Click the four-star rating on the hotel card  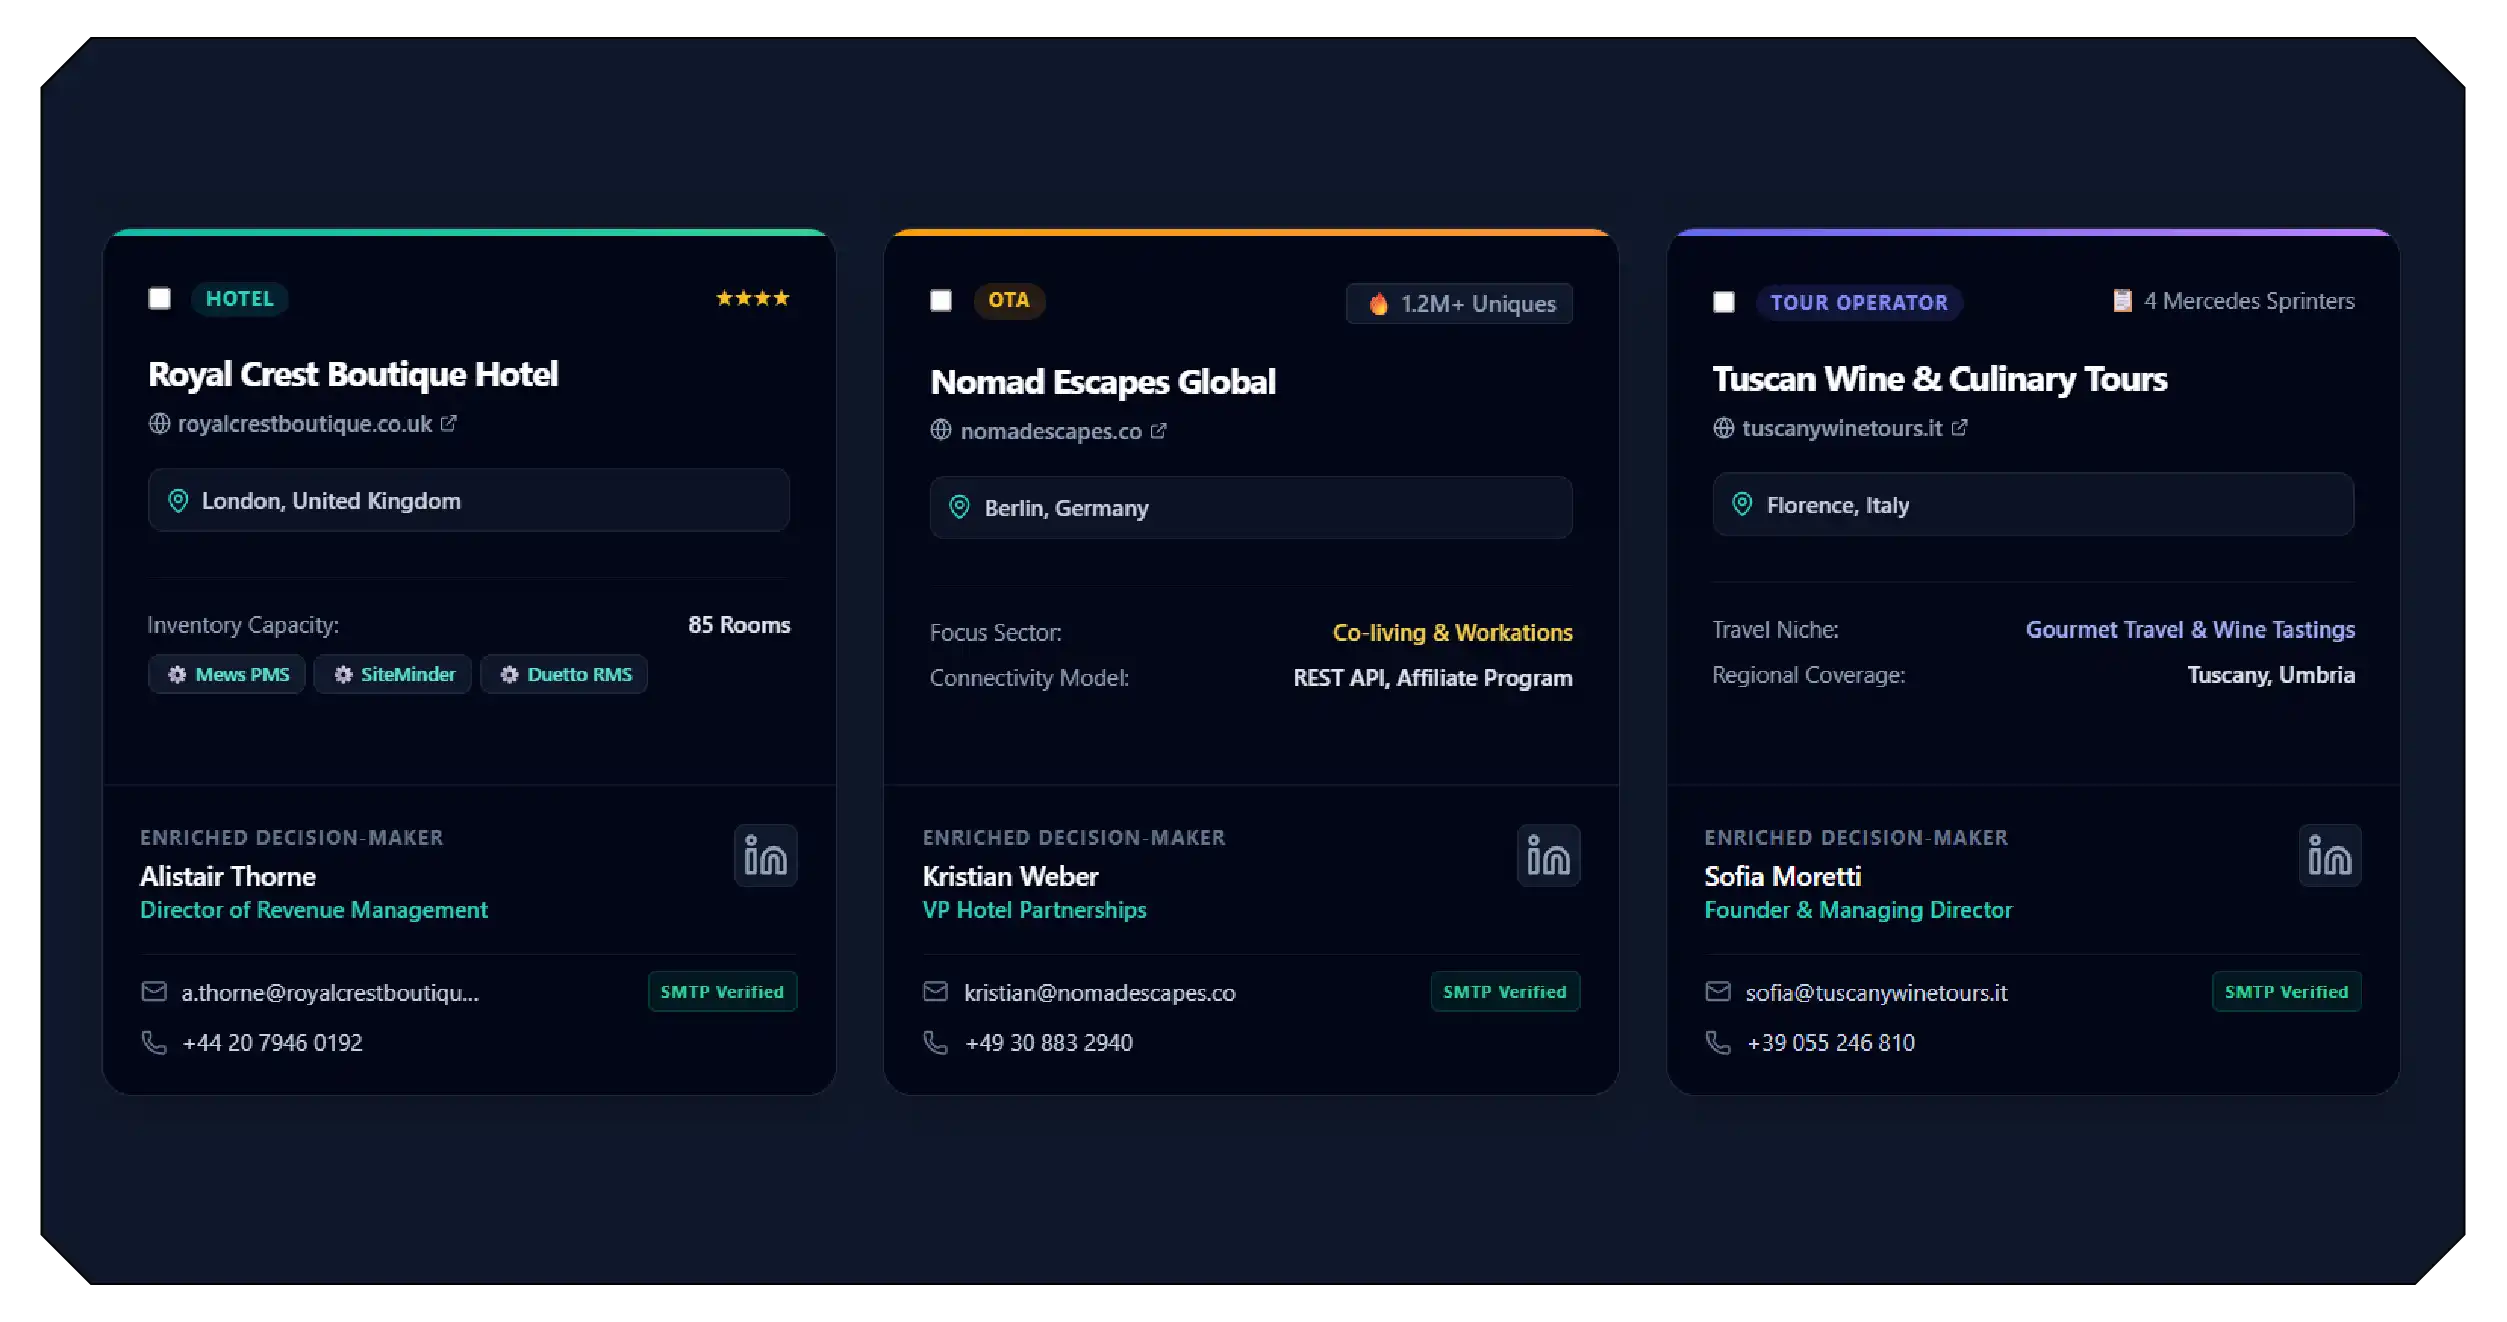(753, 298)
